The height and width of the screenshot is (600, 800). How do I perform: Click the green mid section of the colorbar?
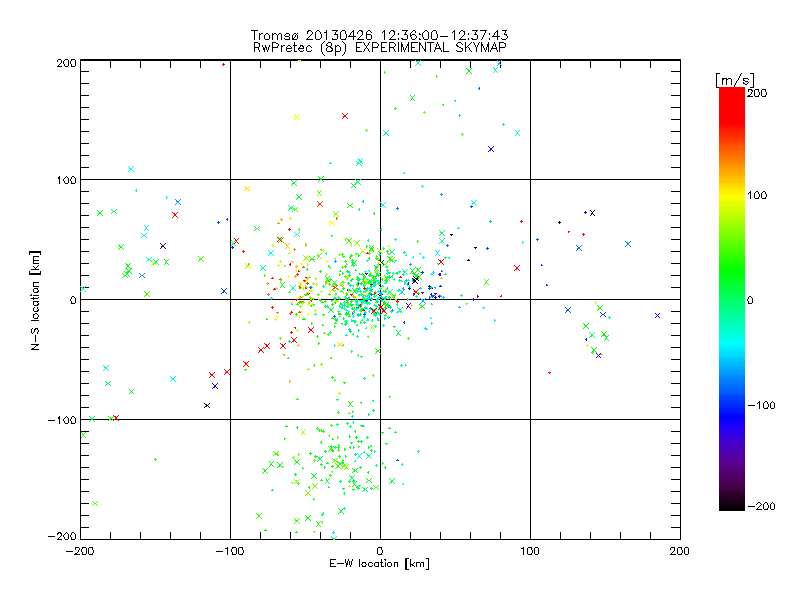tap(732, 276)
